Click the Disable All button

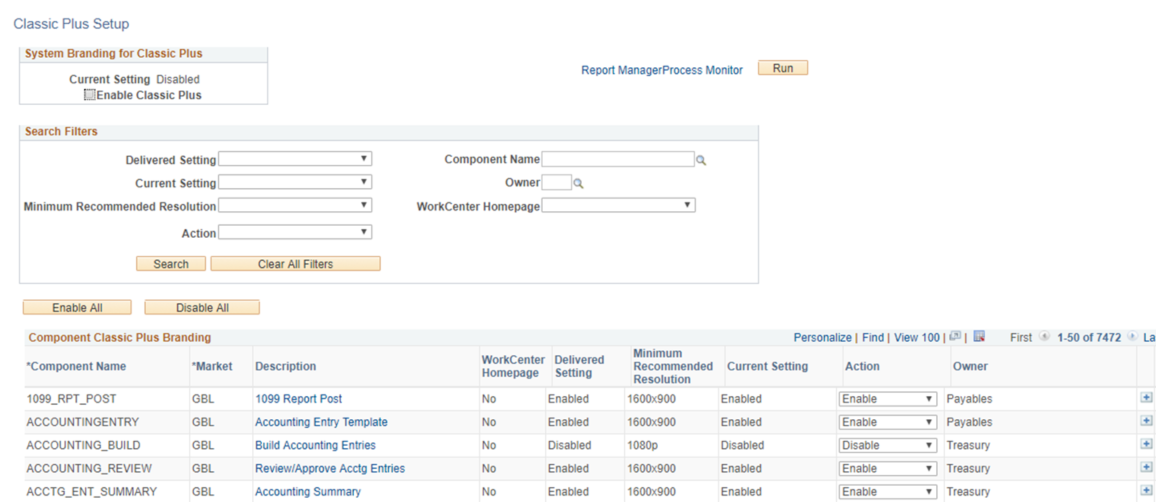202,307
